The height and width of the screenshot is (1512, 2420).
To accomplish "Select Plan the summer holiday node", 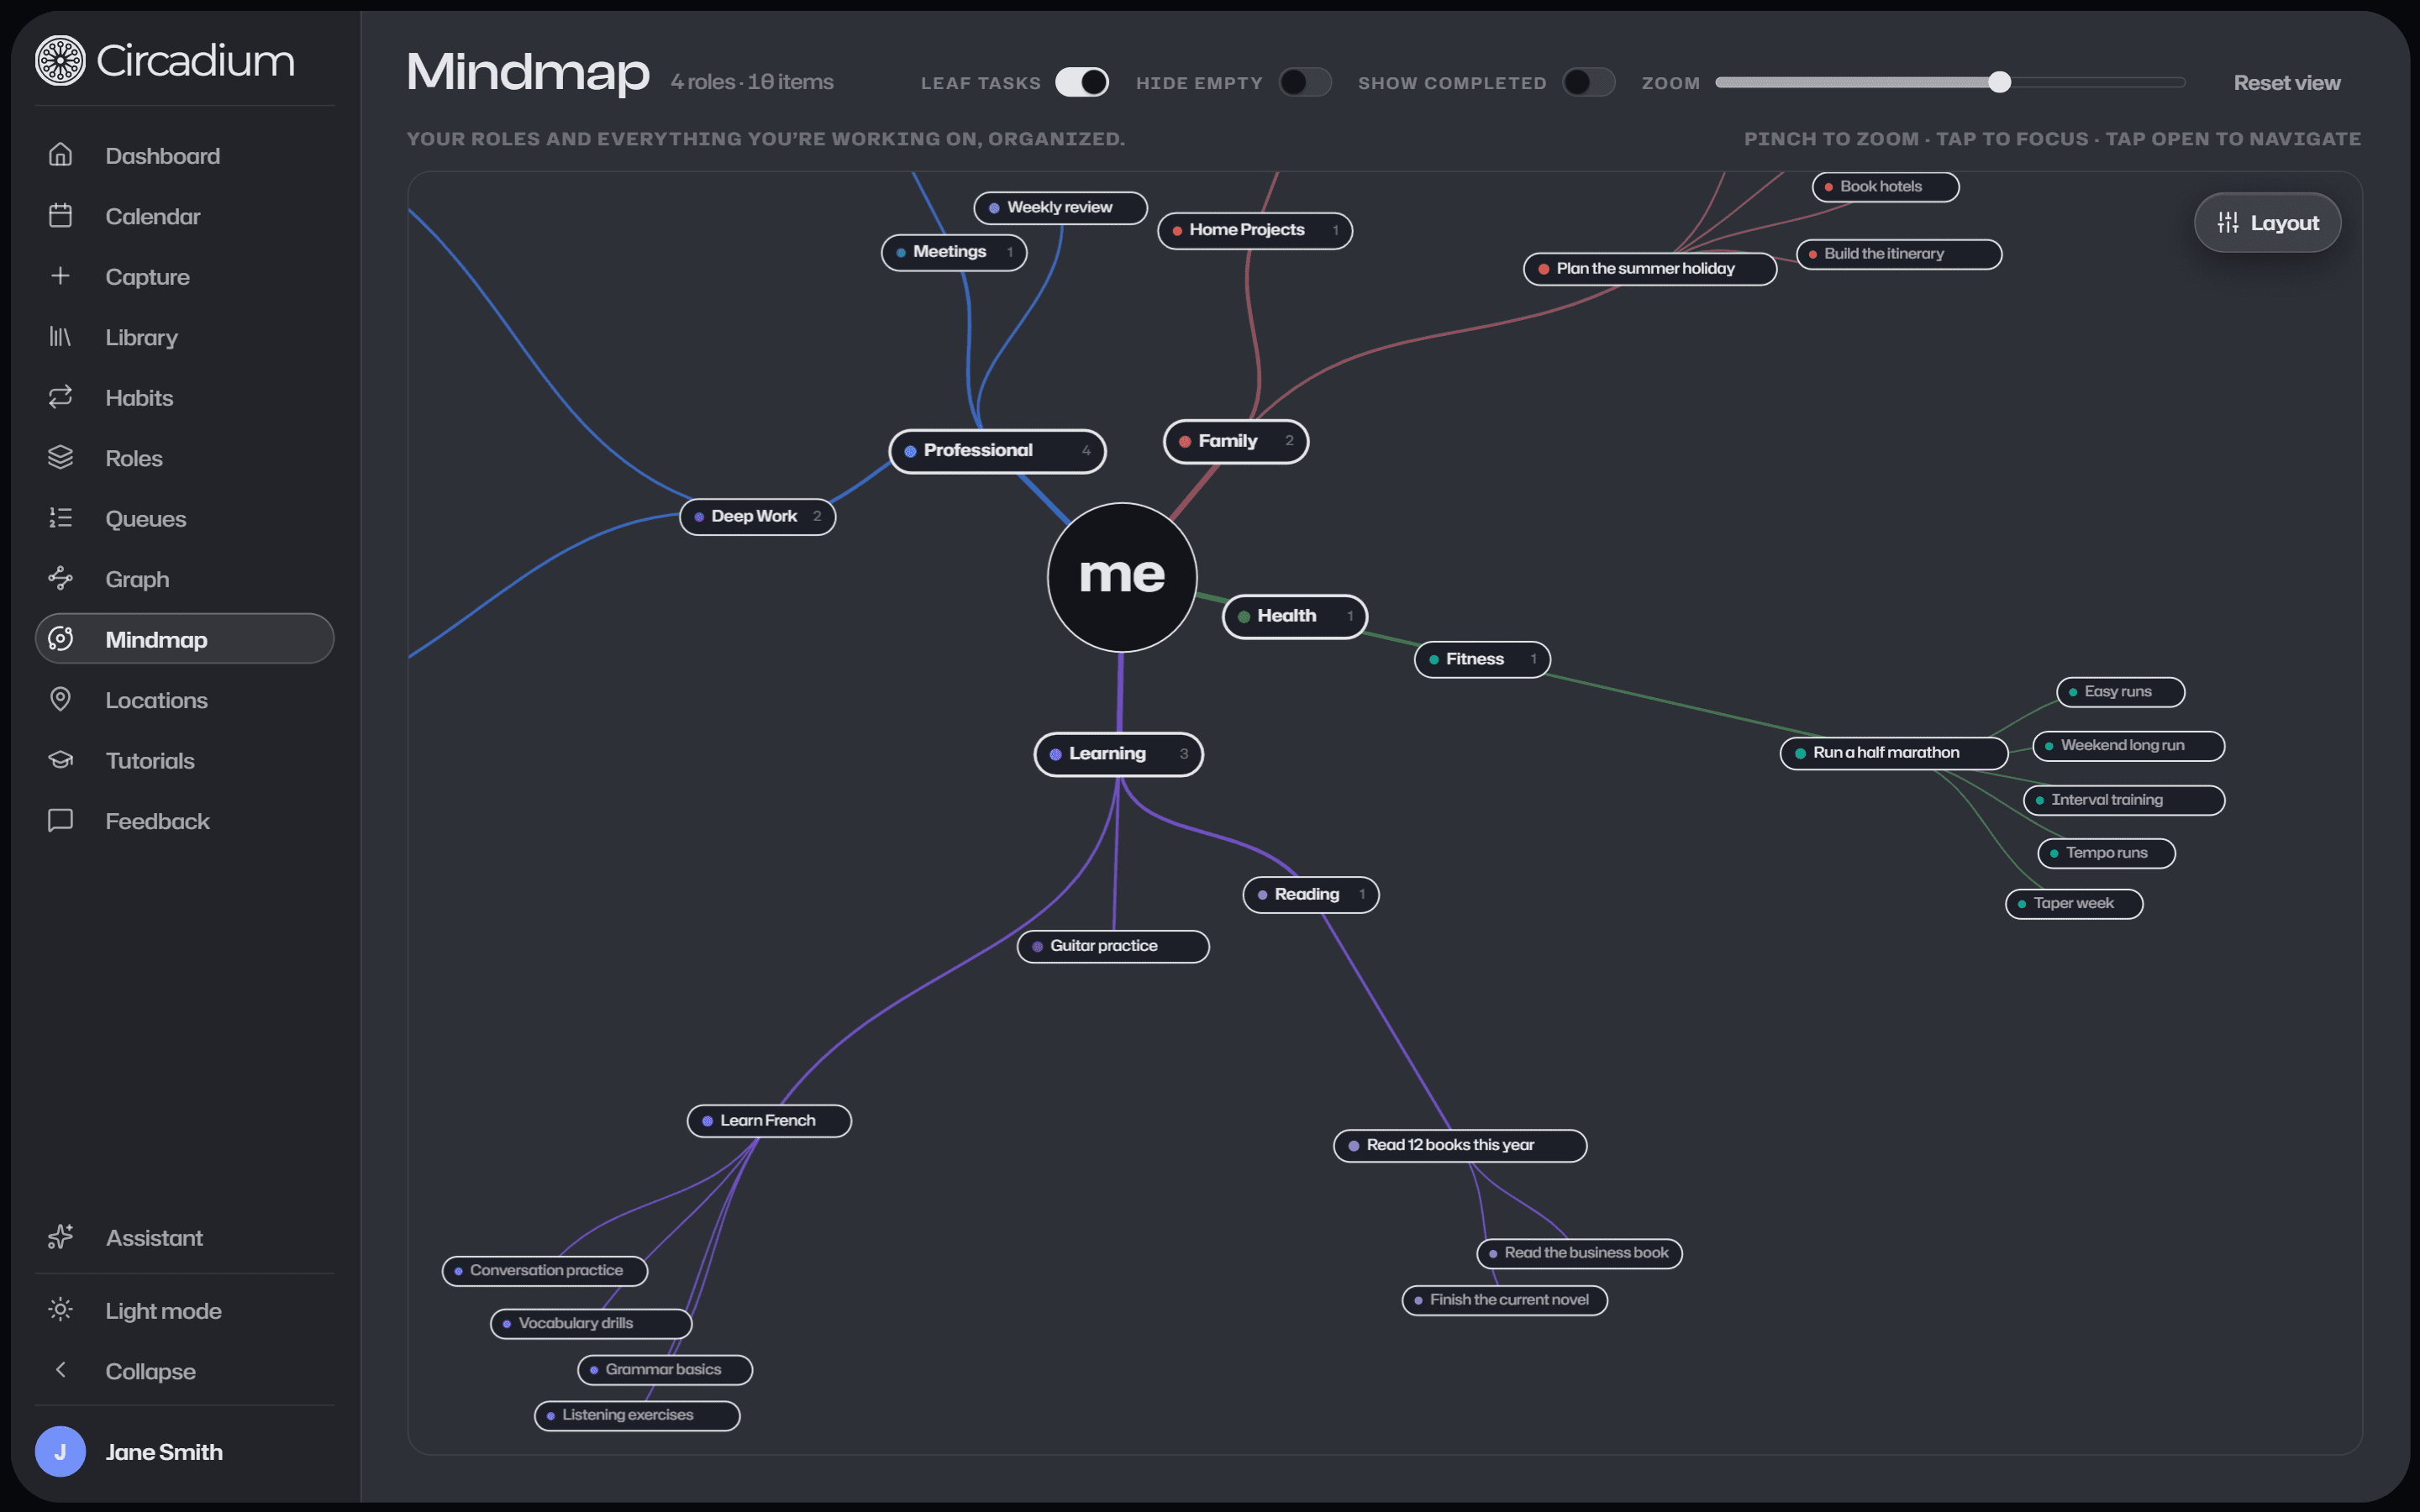I will (1650, 269).
